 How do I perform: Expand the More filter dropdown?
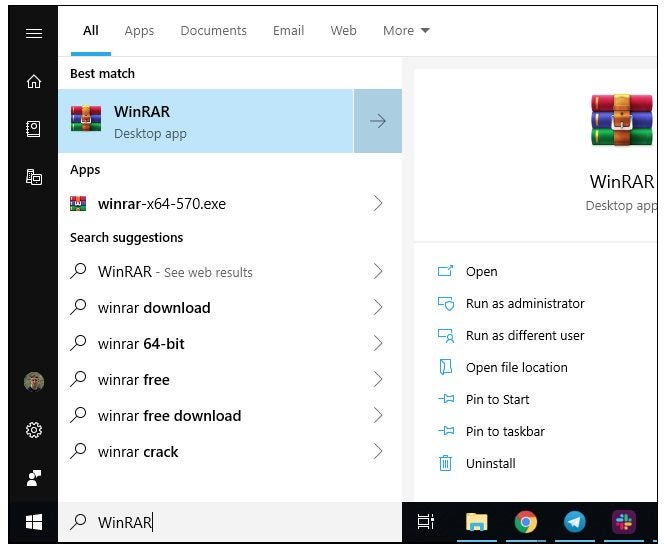pyautogui.click(x=406, y=31)
